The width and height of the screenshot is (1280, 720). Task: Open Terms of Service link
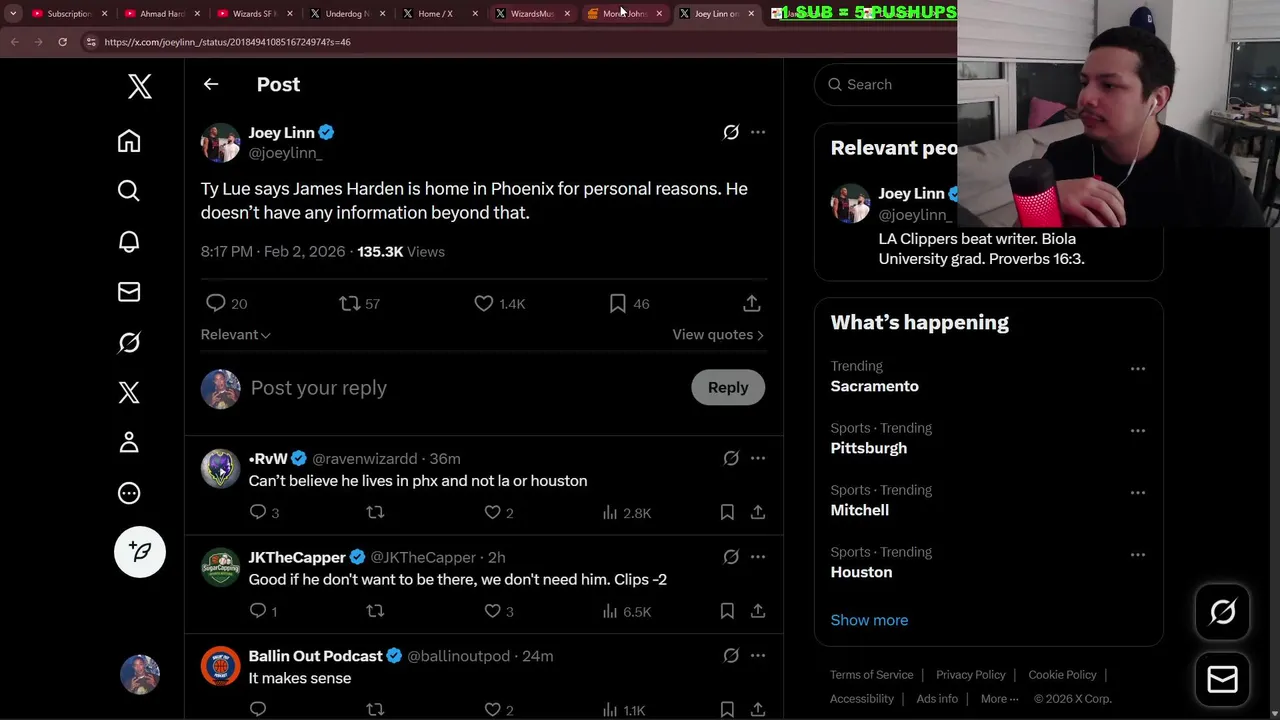pyautogui.click(x=872, y=675)
